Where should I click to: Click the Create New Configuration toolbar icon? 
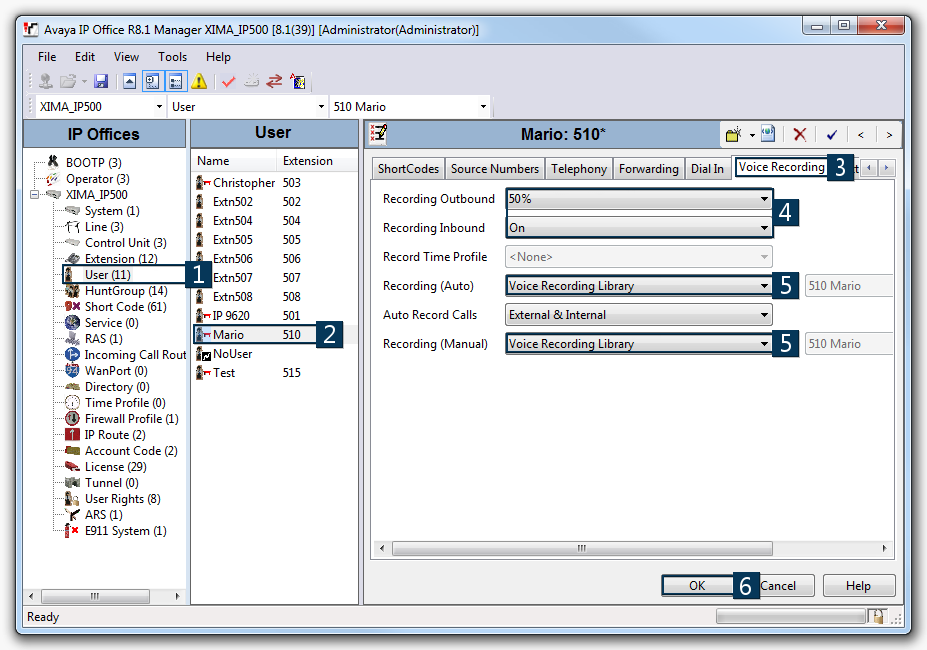point(252,81)
